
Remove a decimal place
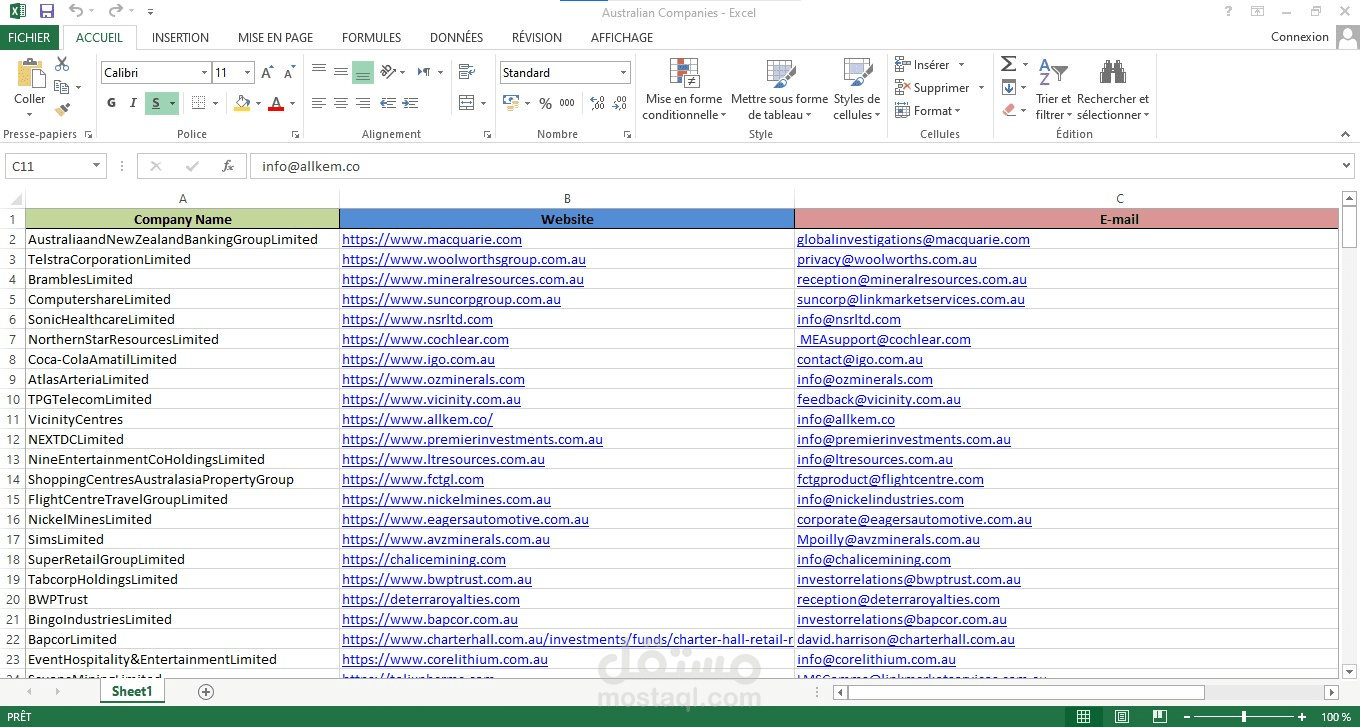click(620, 103)
